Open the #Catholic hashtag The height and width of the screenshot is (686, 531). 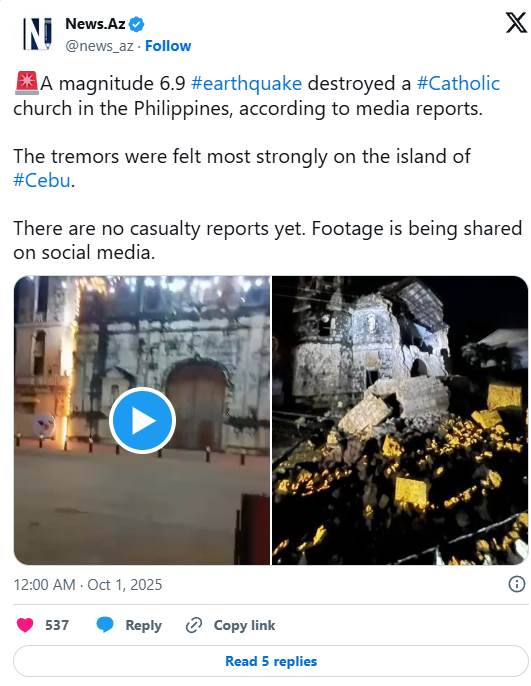[x=458, y=84]
